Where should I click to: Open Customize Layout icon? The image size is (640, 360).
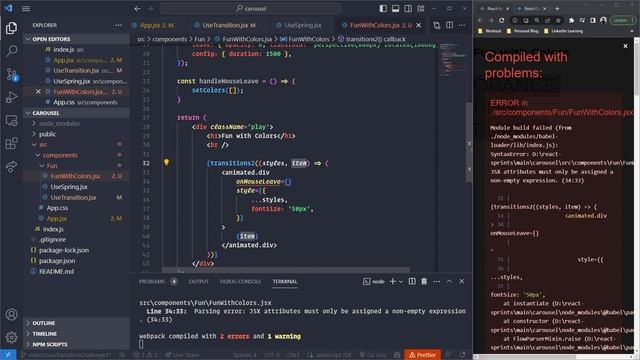click(x=420, y=9)
